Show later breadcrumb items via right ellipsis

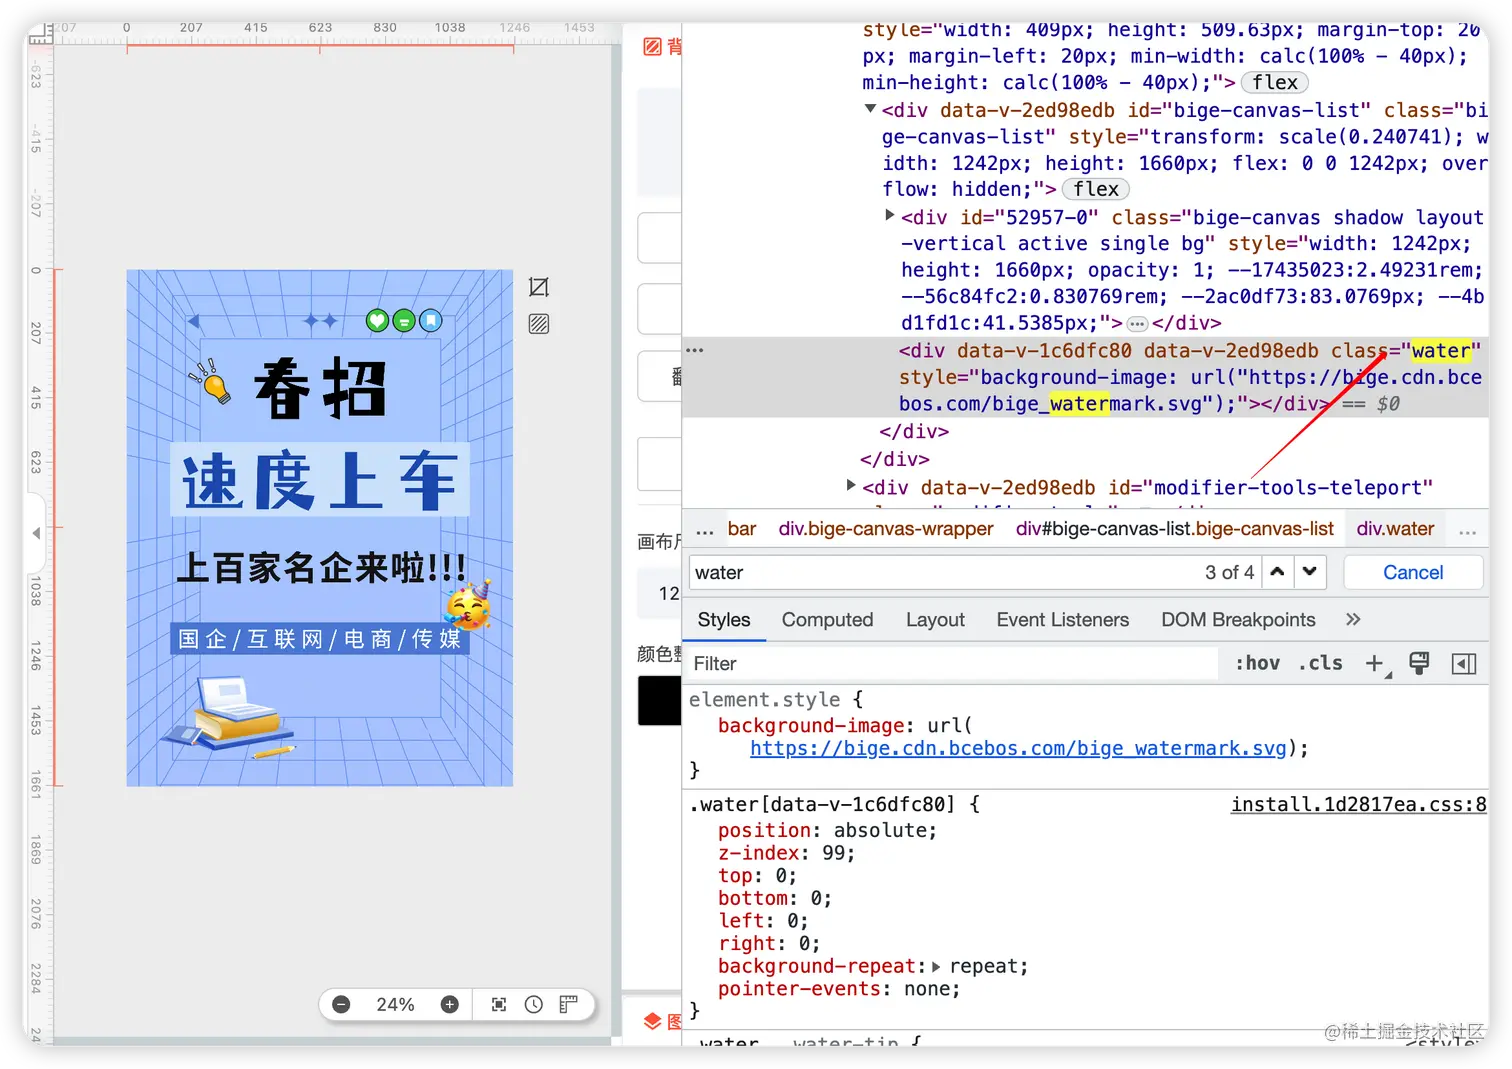click(x=1468, y=530)
